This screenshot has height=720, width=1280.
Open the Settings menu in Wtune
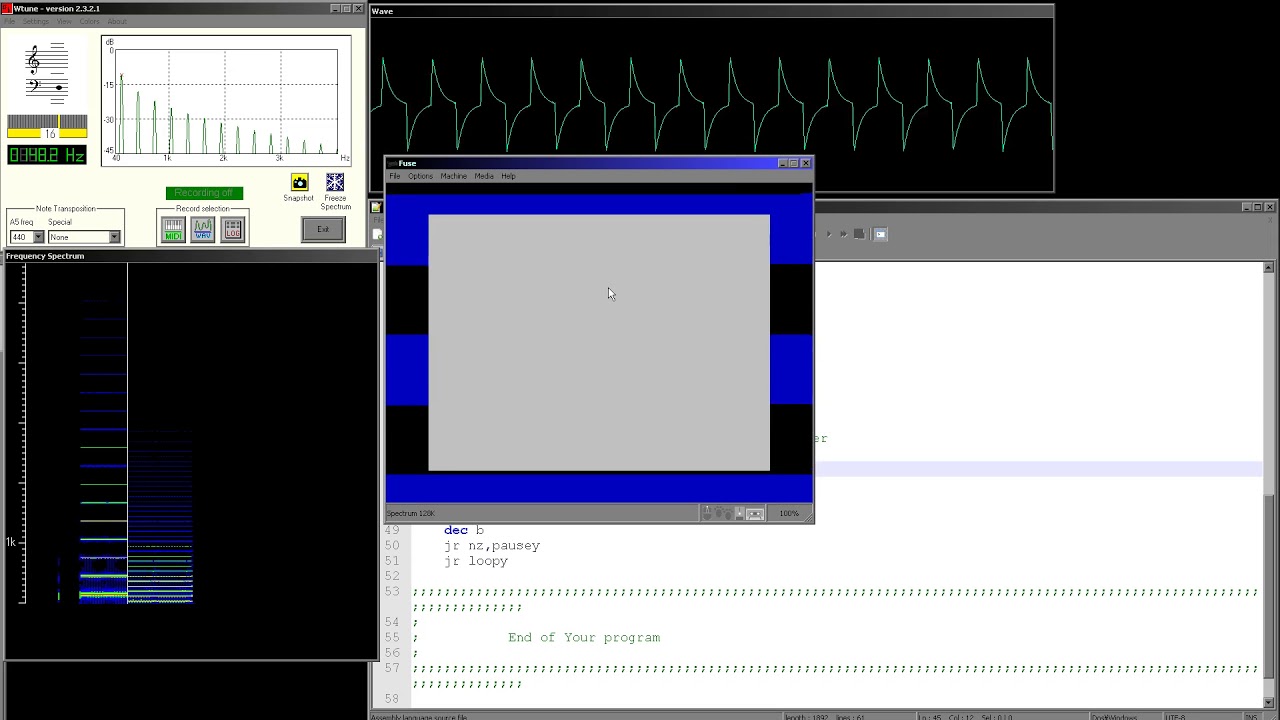point(35,20)
